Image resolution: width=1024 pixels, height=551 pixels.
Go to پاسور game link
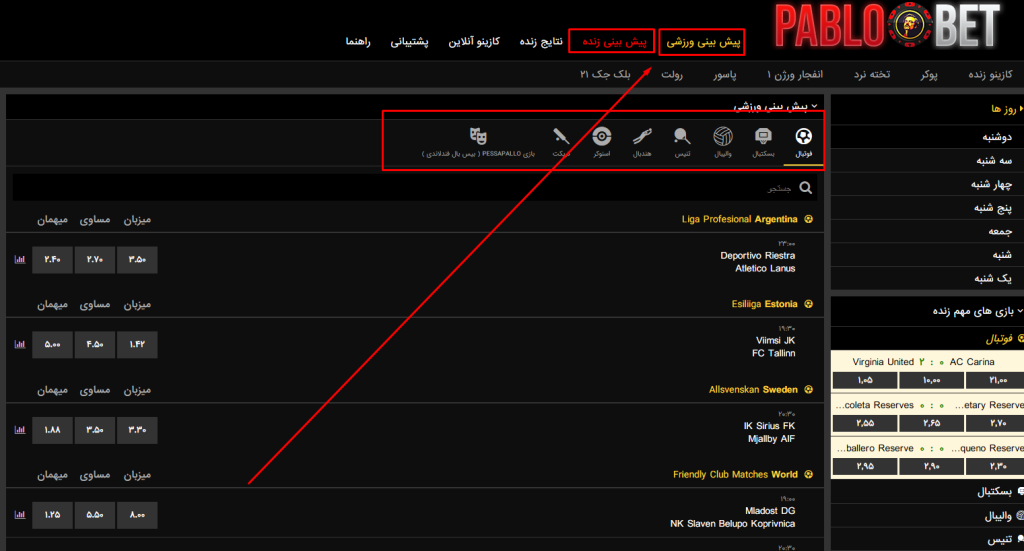click(725, 75)
